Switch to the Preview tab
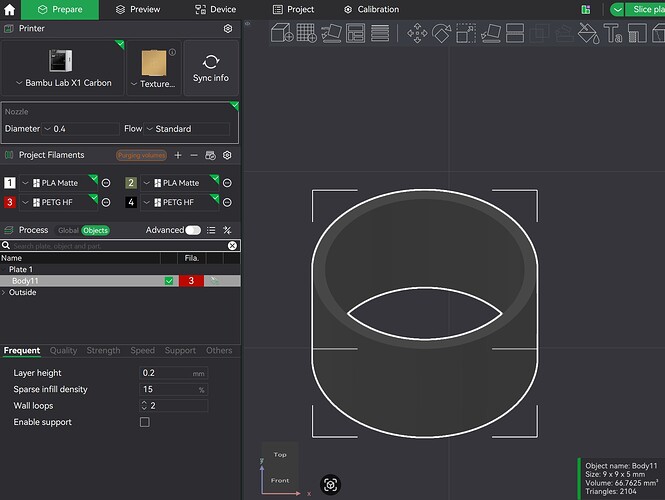 click(138, 9)
